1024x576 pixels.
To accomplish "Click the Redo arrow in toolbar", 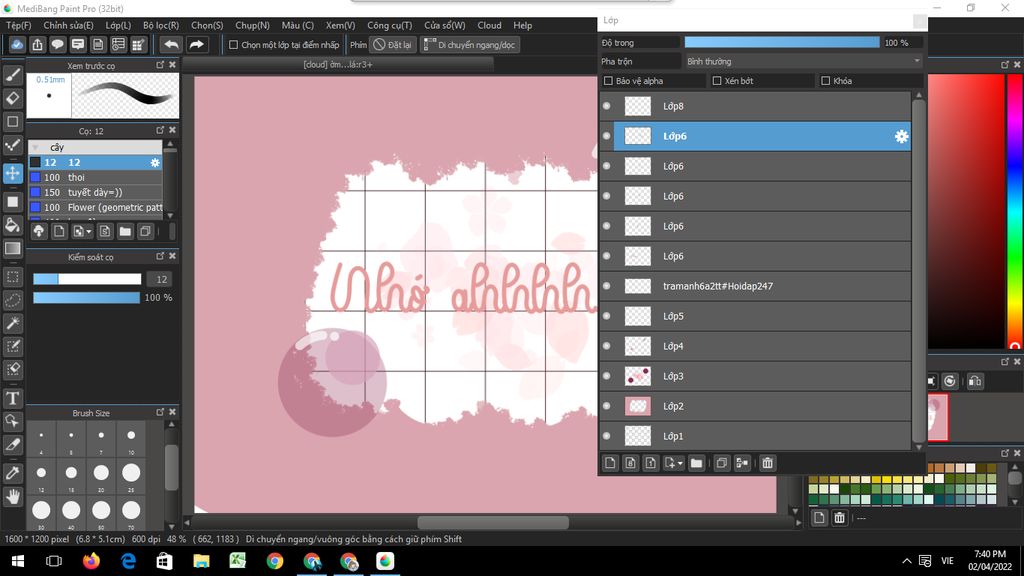I will coord(197,44).
